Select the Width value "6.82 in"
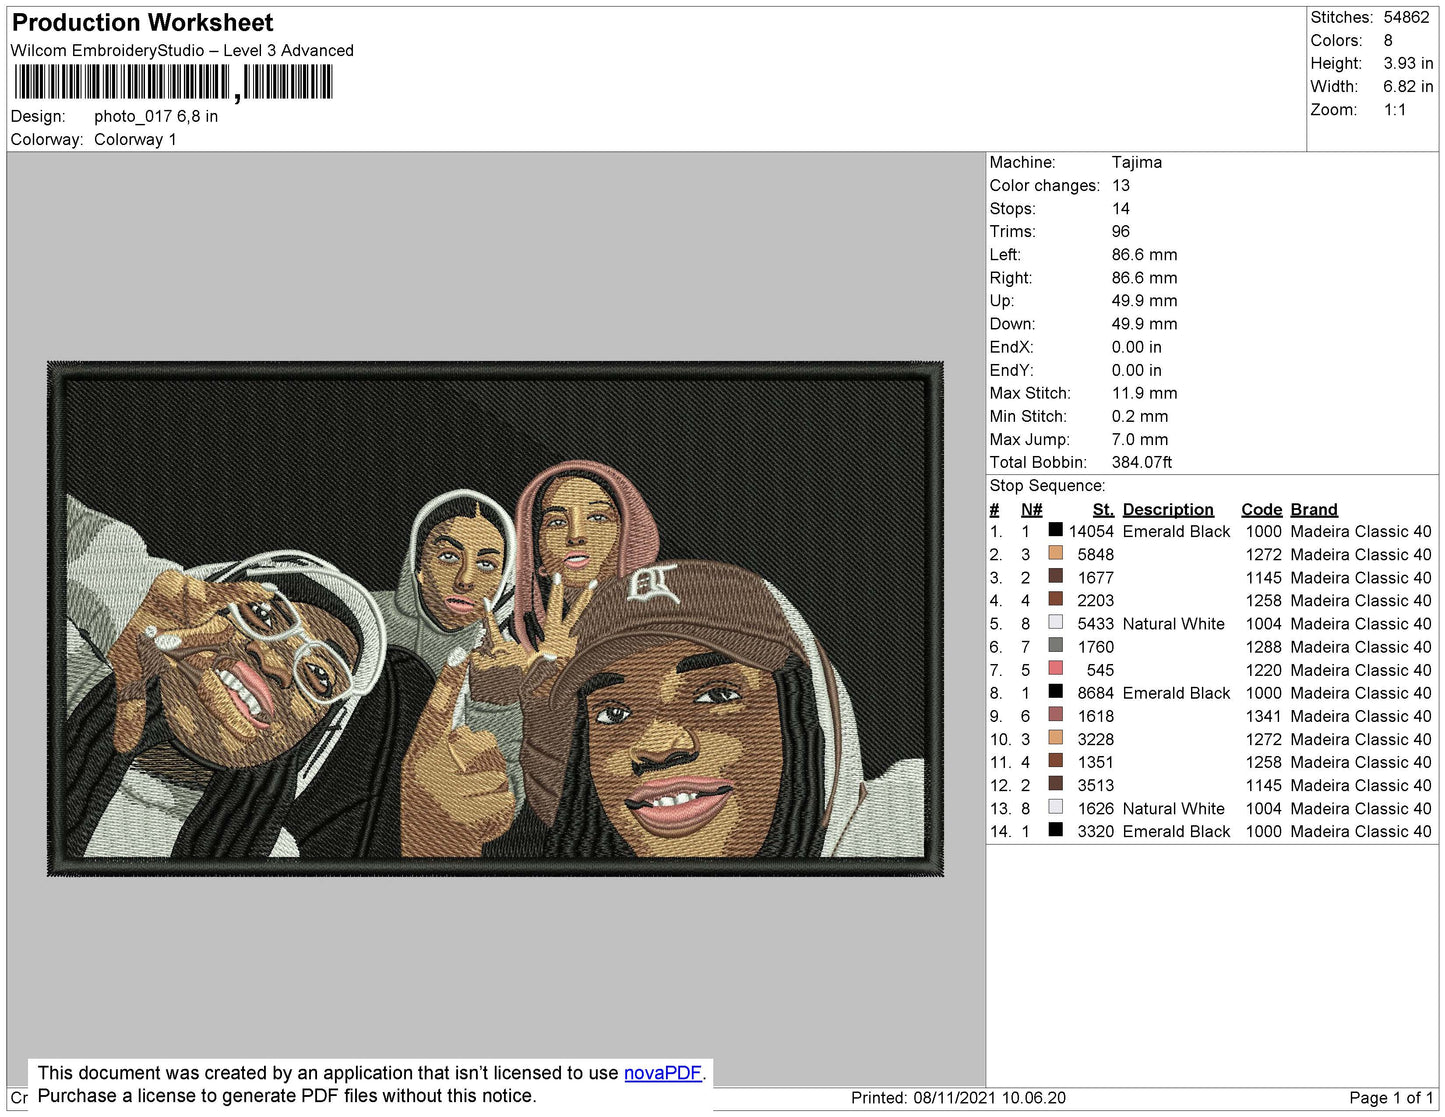 (1408, 86)
